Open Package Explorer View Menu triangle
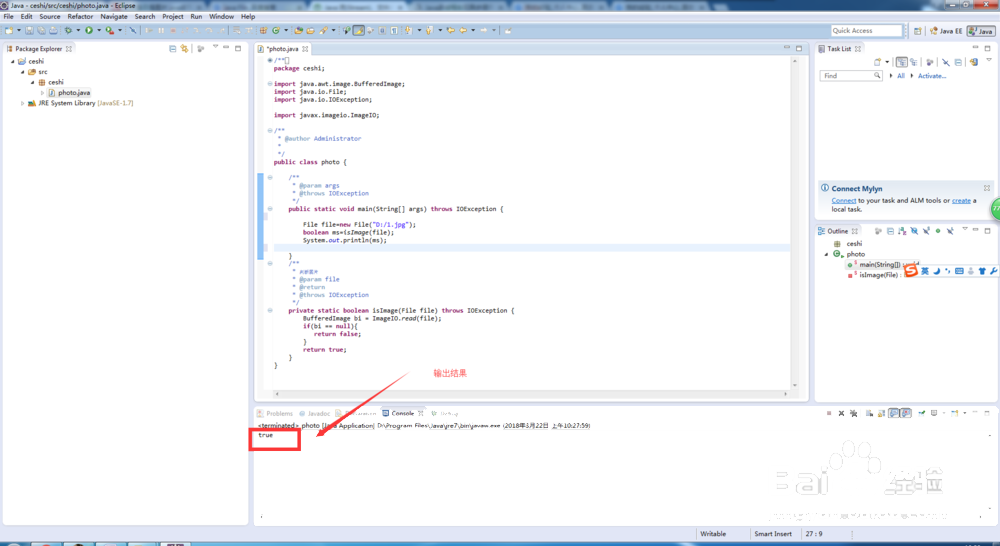 (x=215, y=47)
